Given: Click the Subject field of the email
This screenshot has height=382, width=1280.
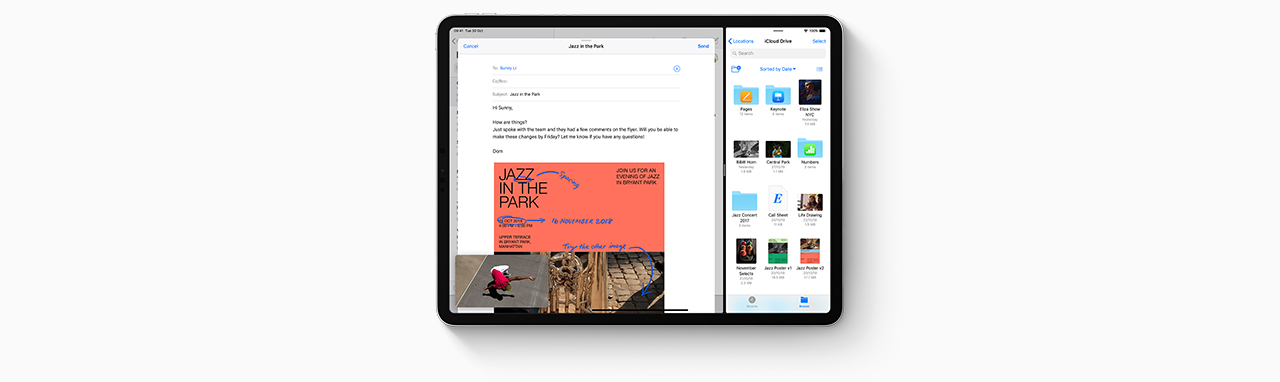Looking at the screenshot, I should (x=585, y=94).
